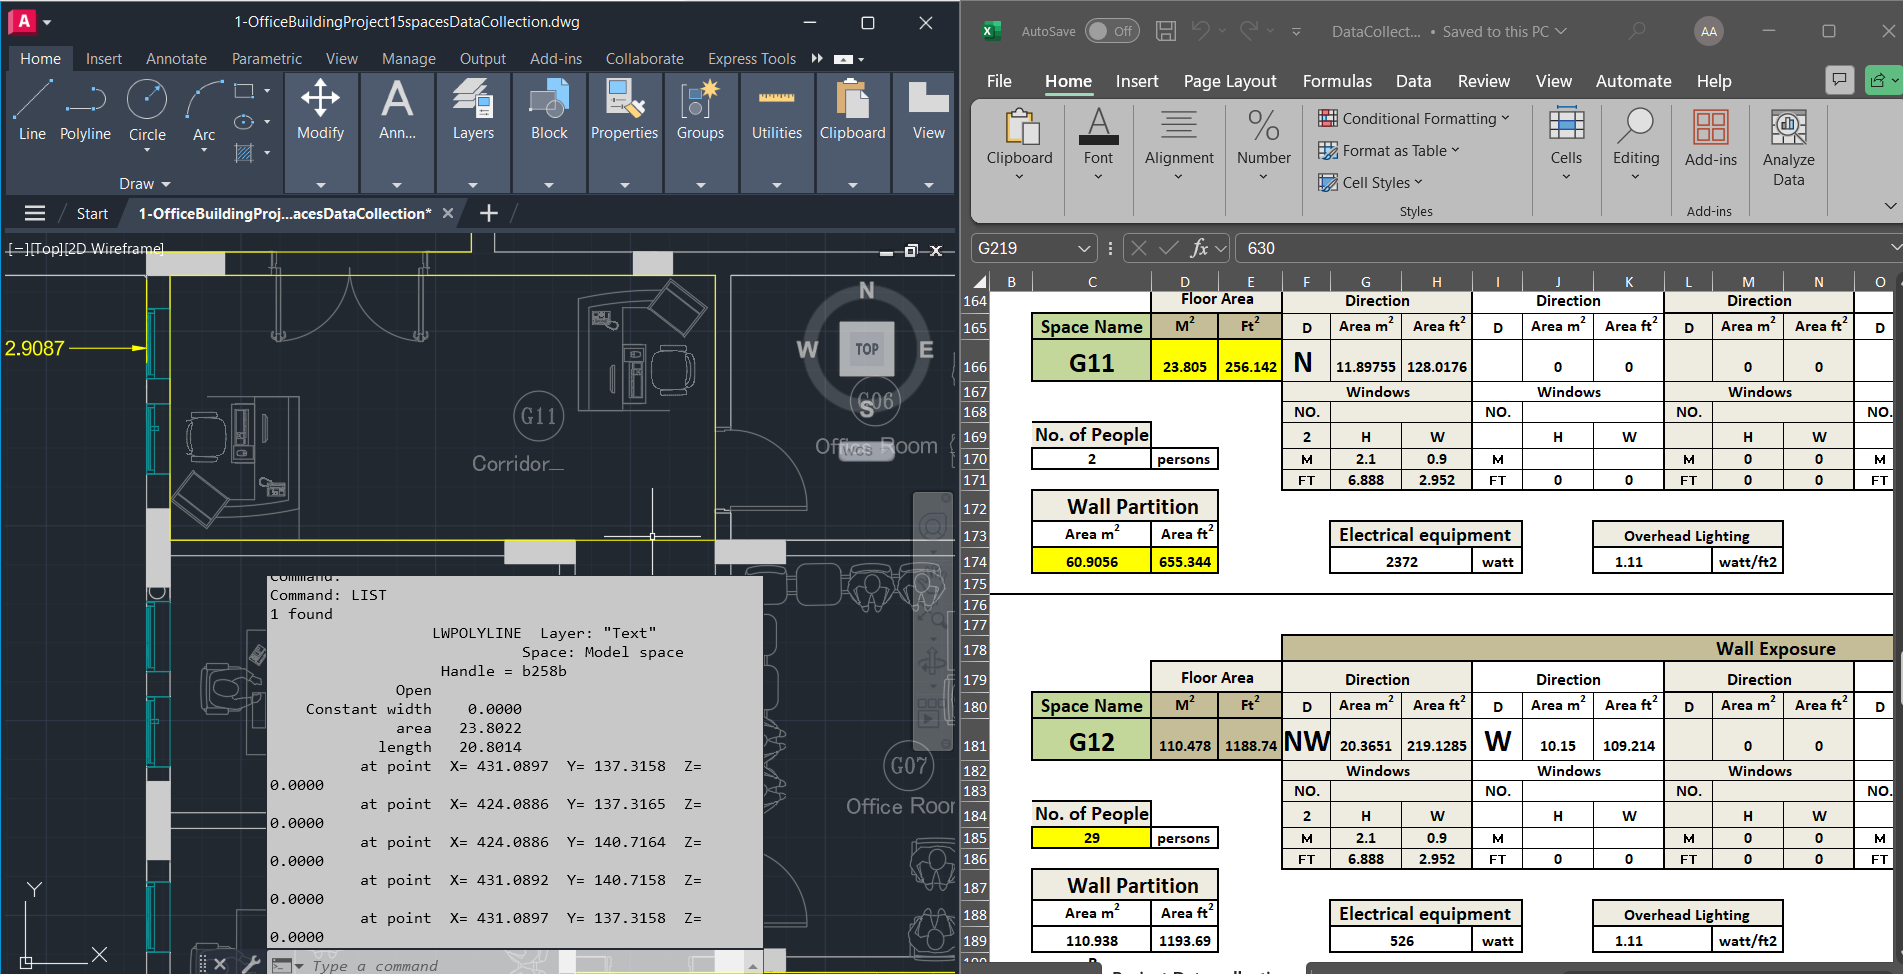
Task: Open the Utilities panel
Action: click(777, 133)
